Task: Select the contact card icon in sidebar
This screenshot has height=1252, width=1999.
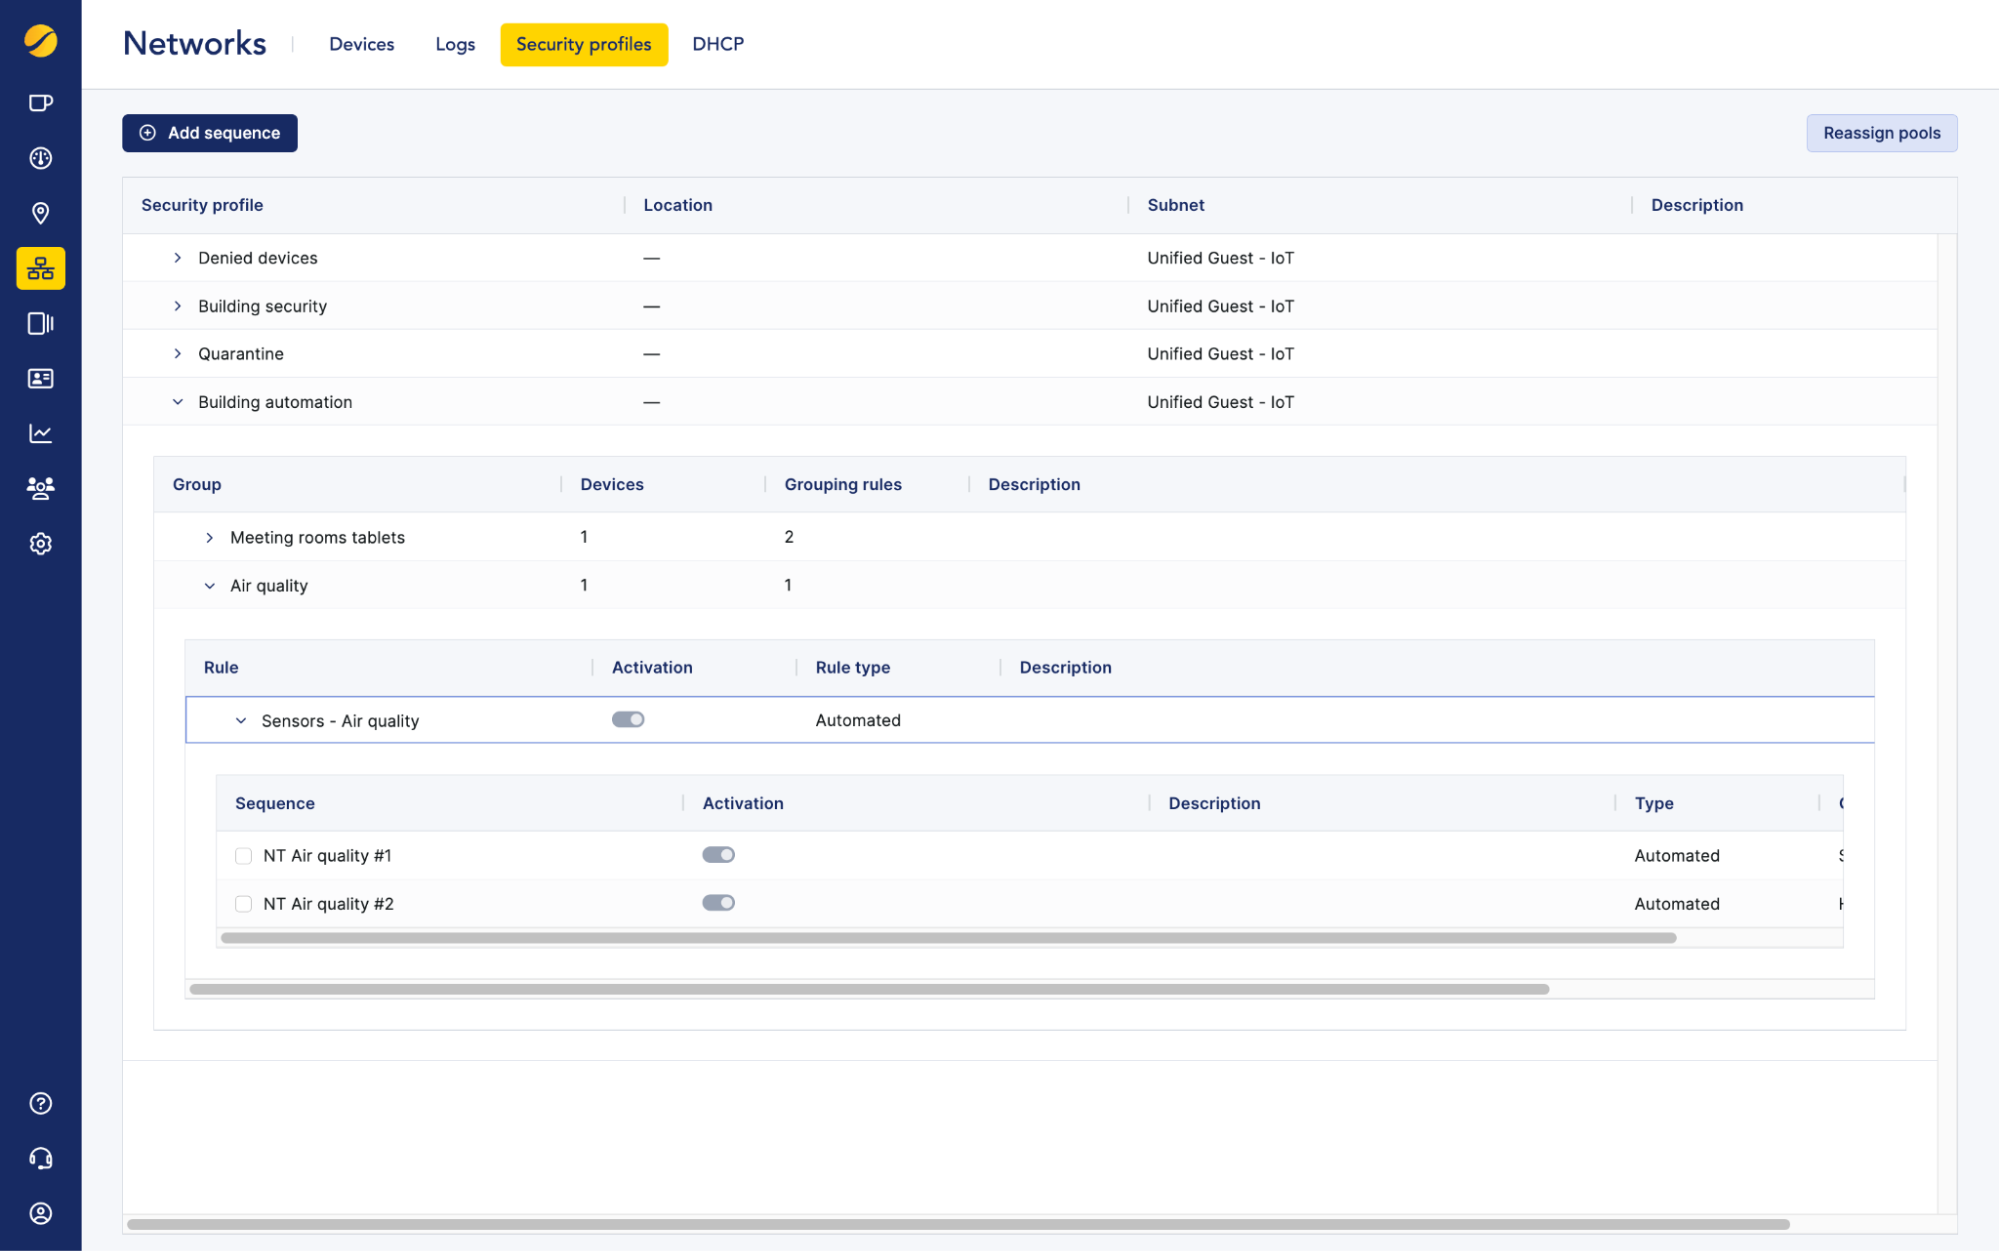Action: coord(40,378)
